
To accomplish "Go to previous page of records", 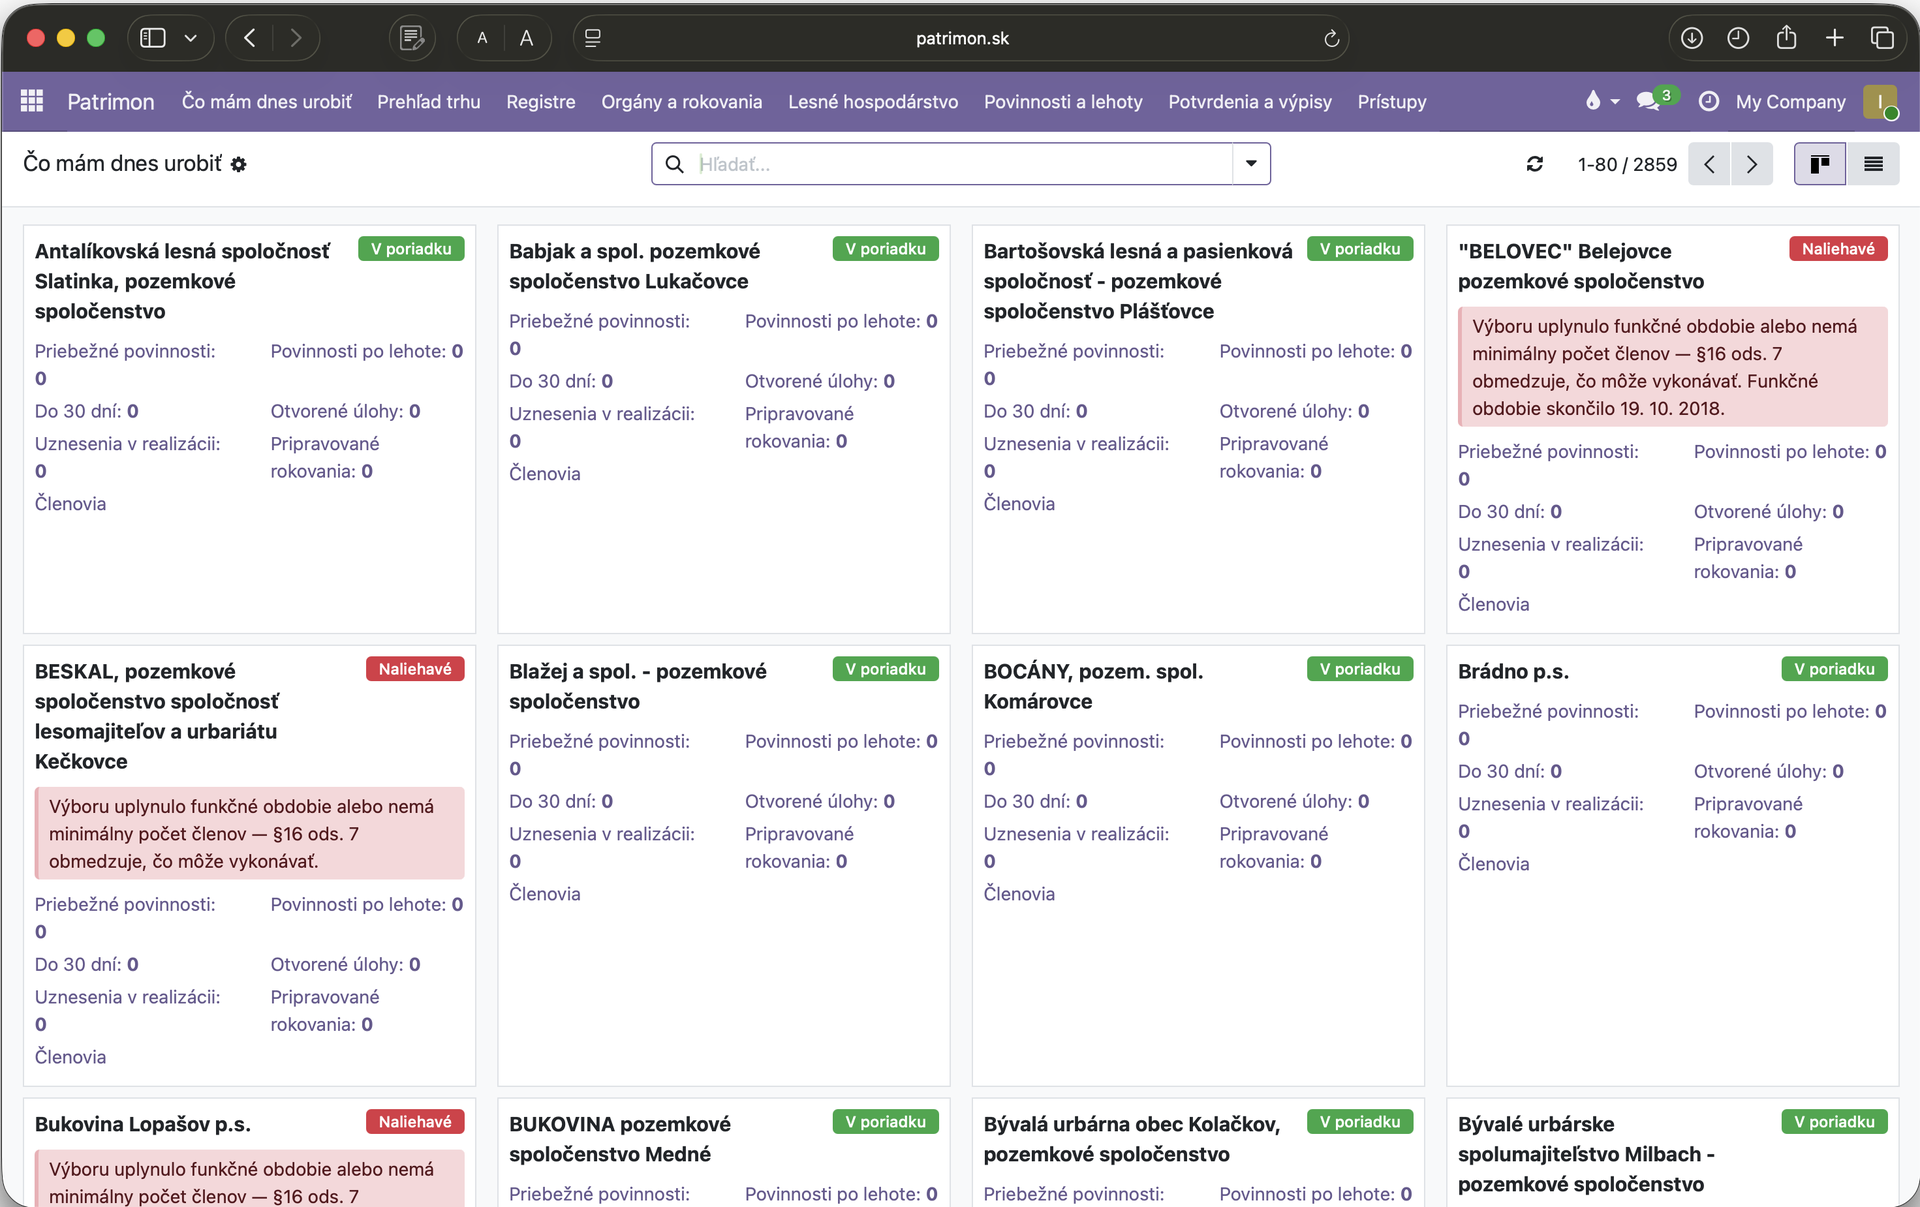I will click(1710, 164).
